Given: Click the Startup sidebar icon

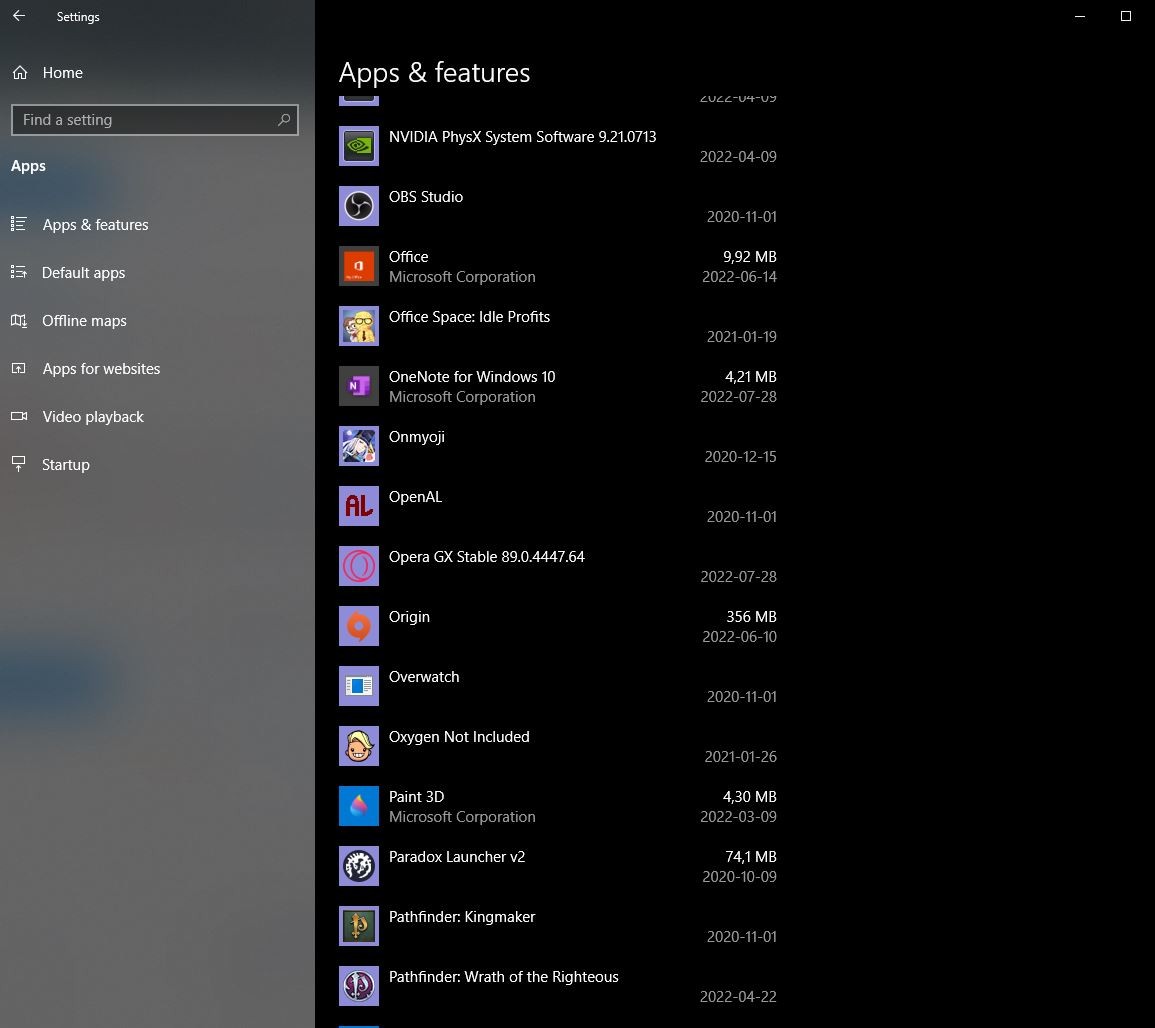Looking at the screenshot, I should 18,464.
